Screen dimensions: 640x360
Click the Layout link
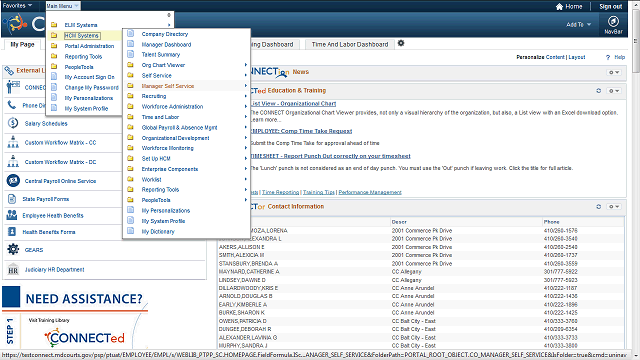pyautogui.click(x=577, y=57)
